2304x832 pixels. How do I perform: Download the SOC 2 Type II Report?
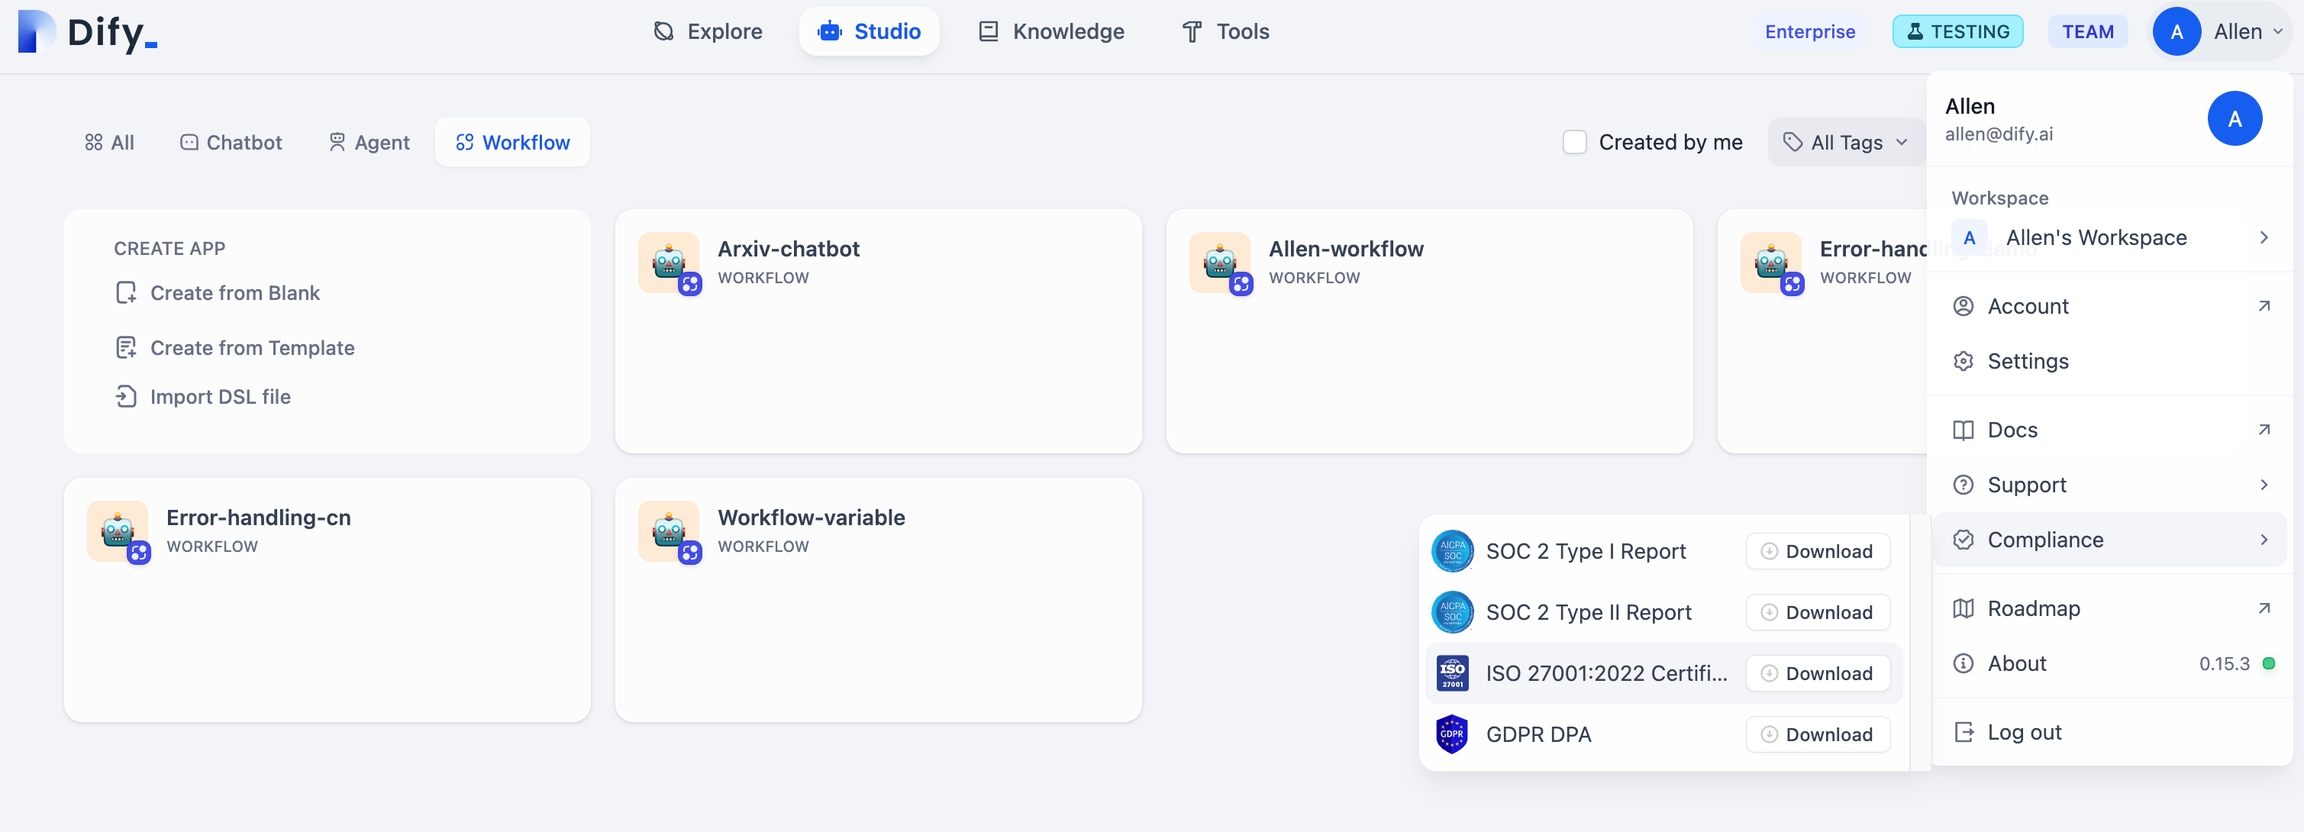[1818, 612]
